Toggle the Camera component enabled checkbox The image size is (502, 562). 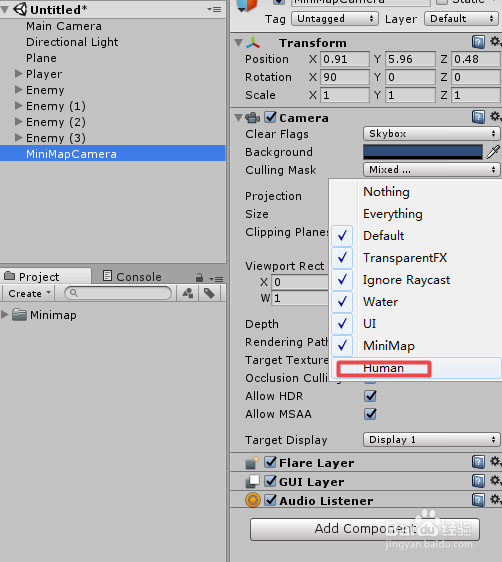(271, 117)
